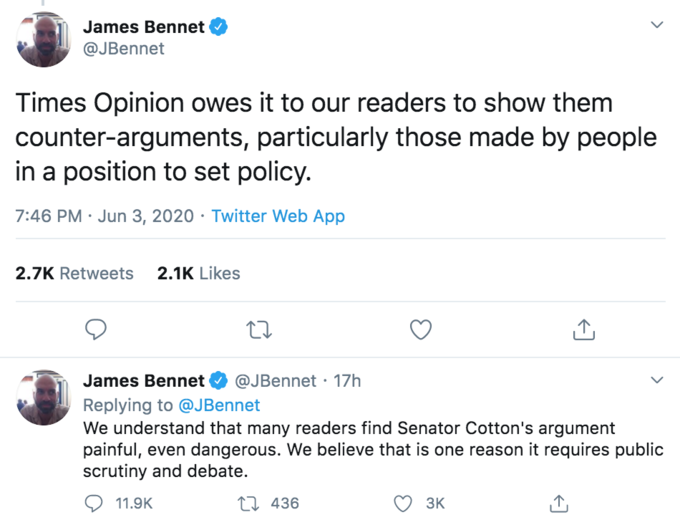
Task: Open James Bennet's avatar on main tweet
Action: point(44,38)
